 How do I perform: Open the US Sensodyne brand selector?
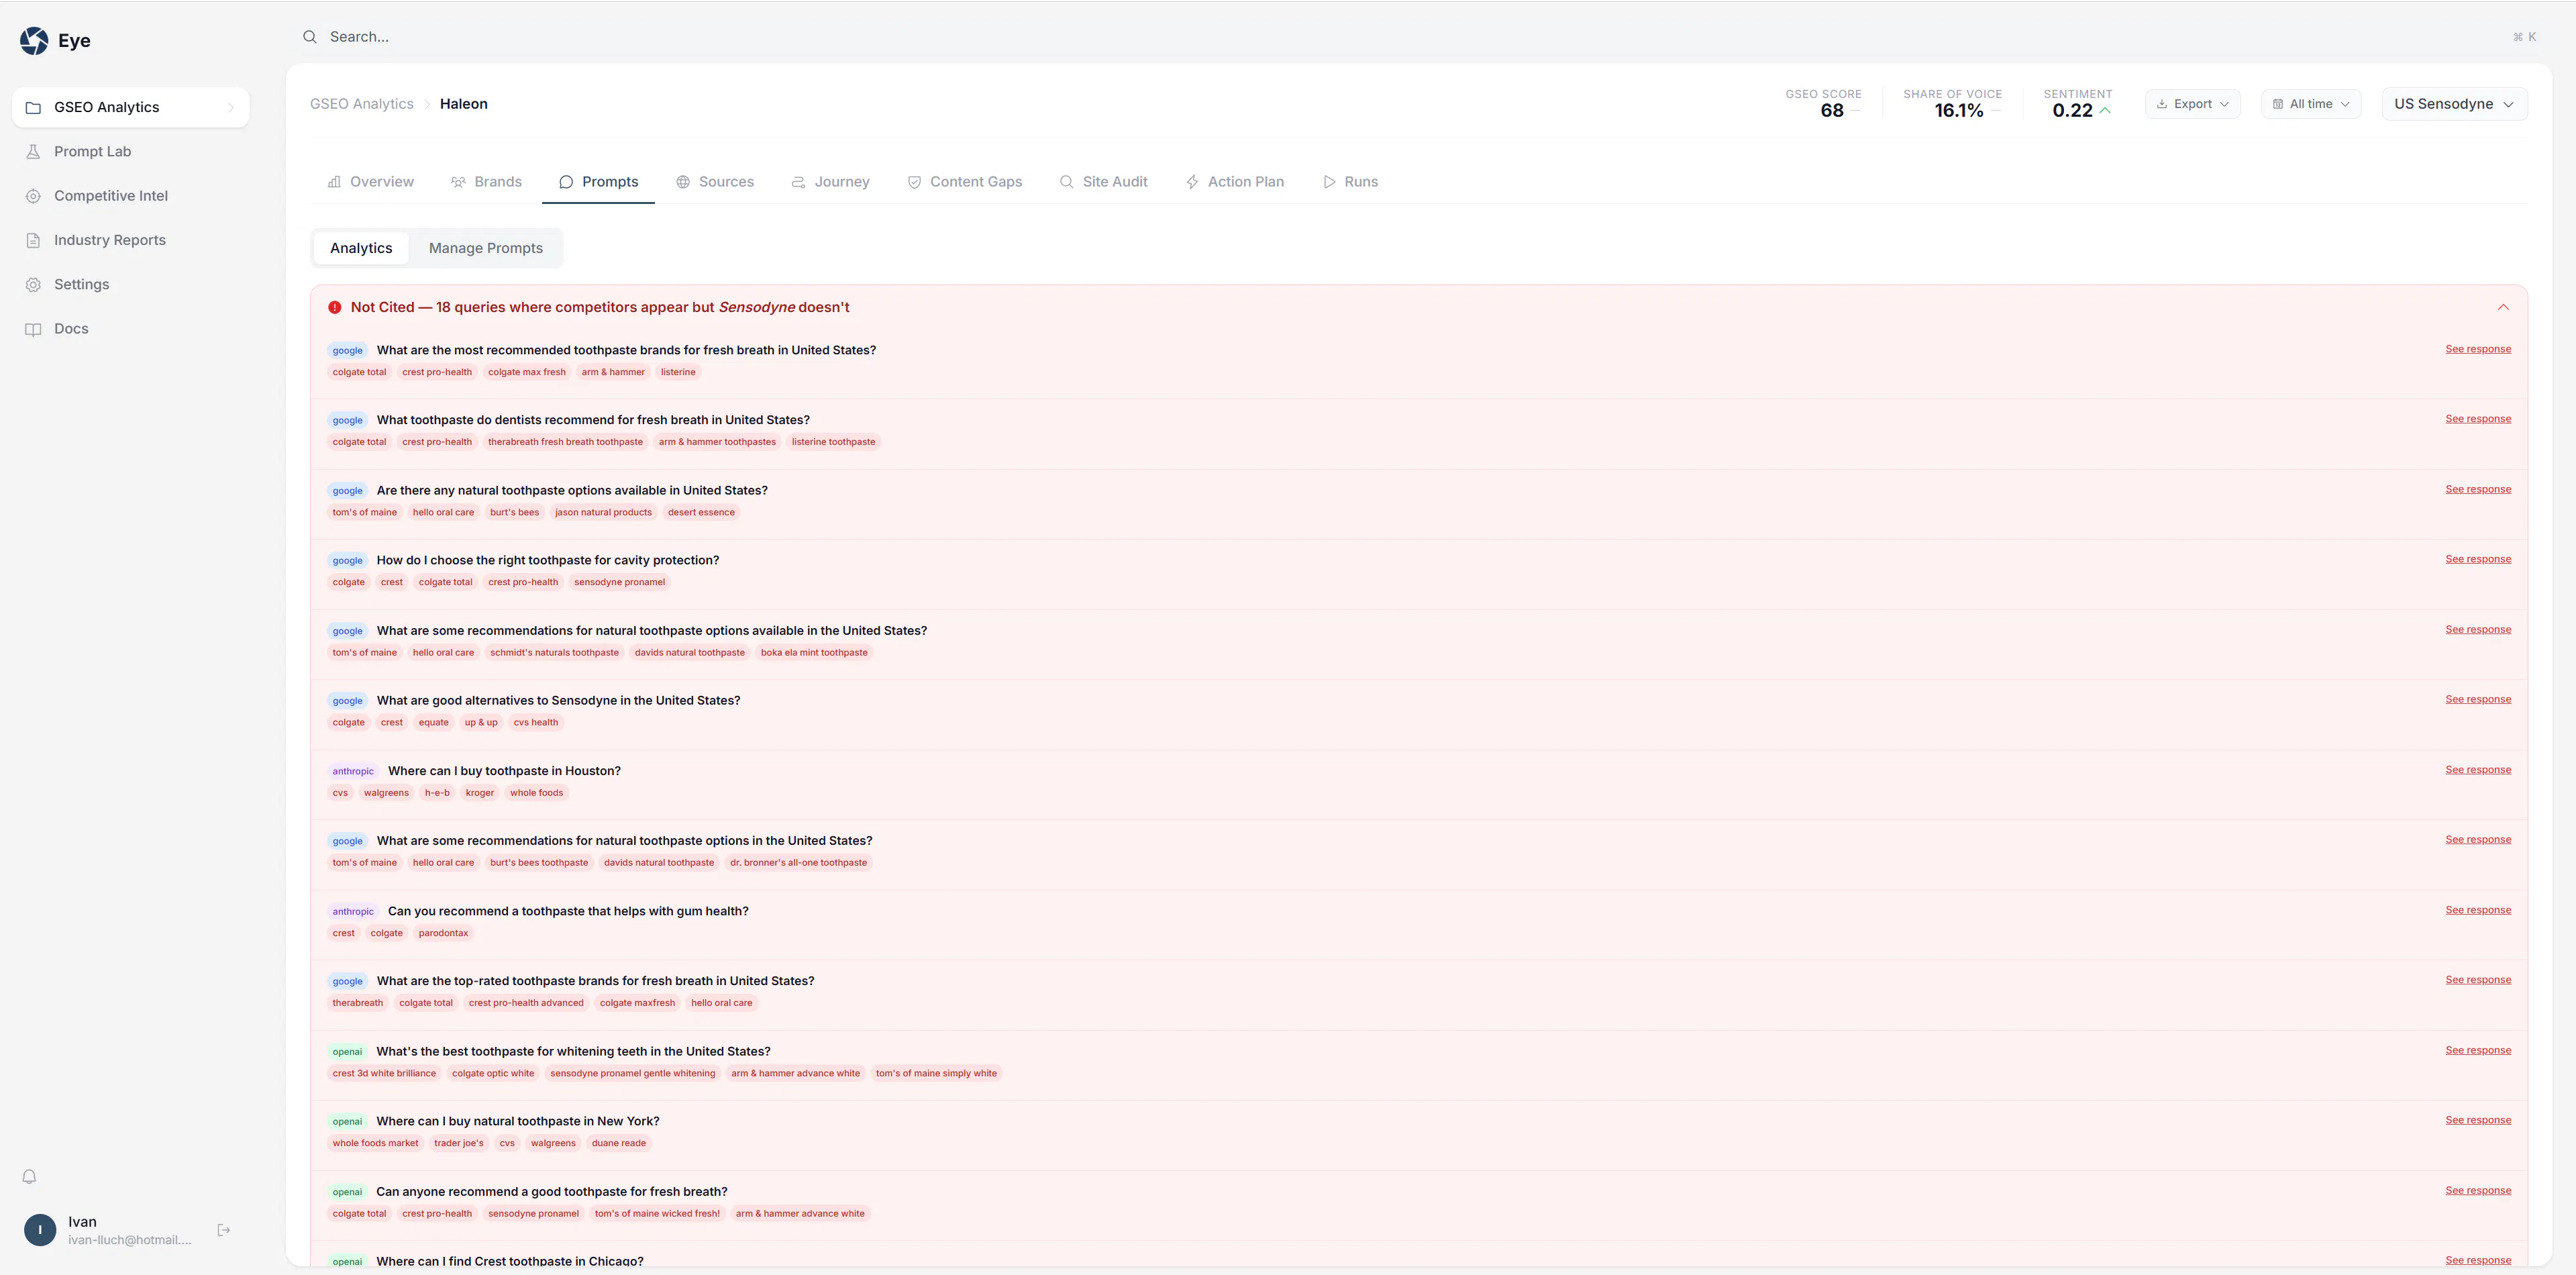coord(2454,104)
